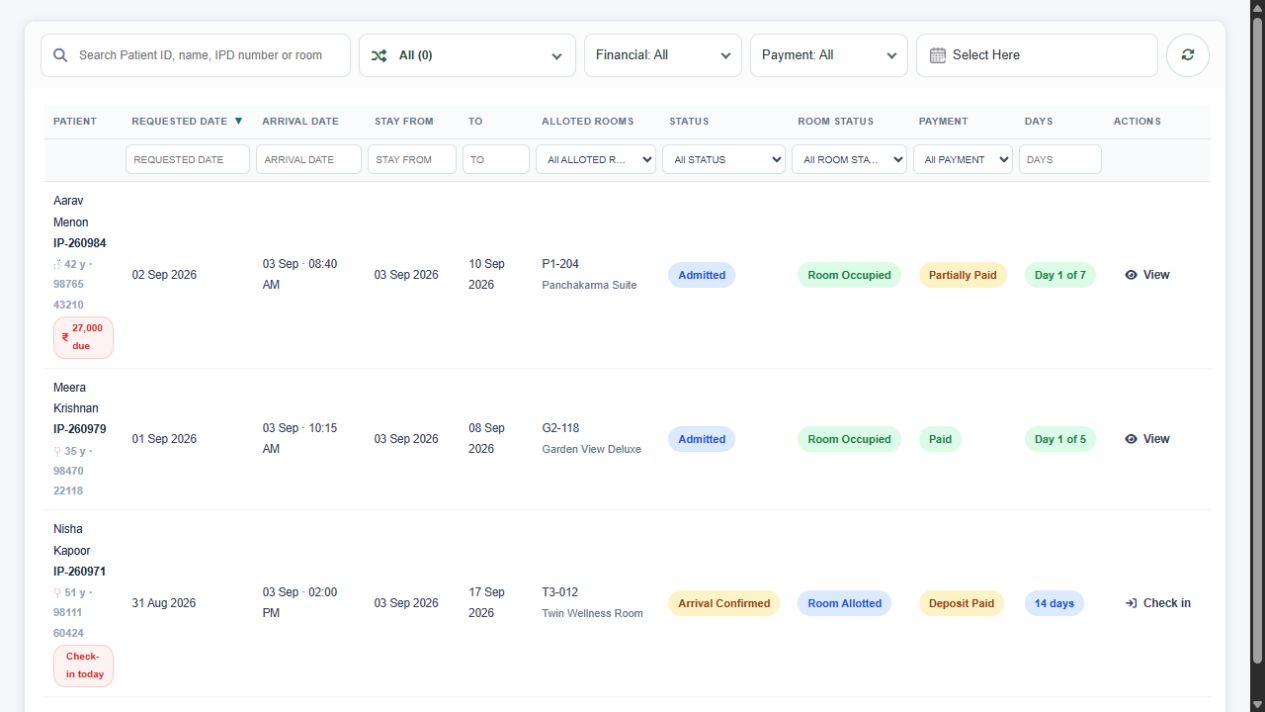
Task: Expand the All Alloted Rooms filter
Action: [x=596, y=159]
